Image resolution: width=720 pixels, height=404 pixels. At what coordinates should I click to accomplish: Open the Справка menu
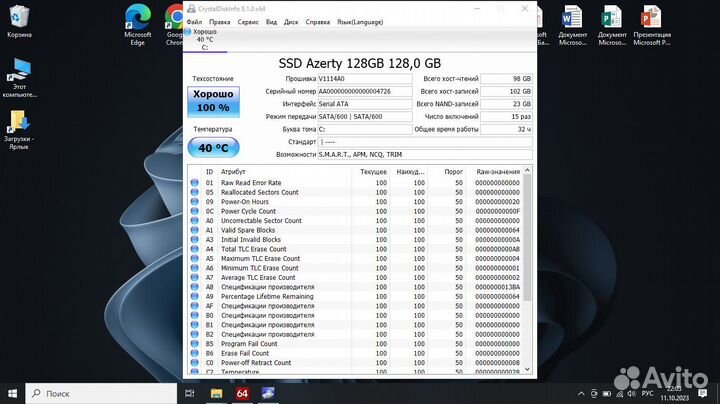tap(318, 22)
